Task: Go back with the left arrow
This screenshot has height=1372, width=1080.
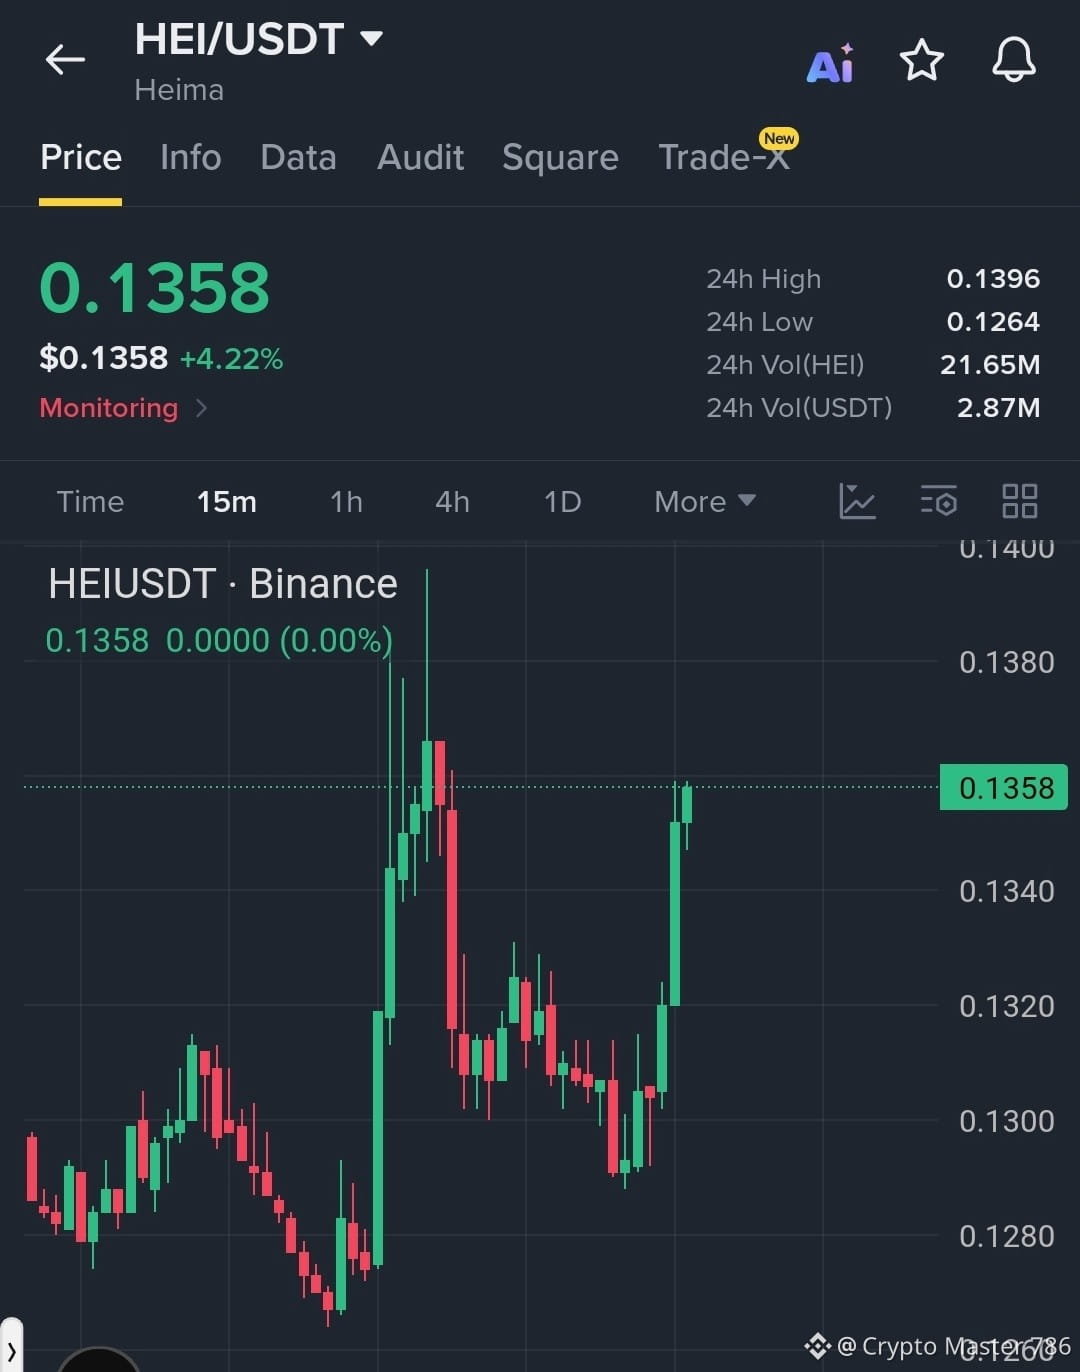Action: pos(65,60)
